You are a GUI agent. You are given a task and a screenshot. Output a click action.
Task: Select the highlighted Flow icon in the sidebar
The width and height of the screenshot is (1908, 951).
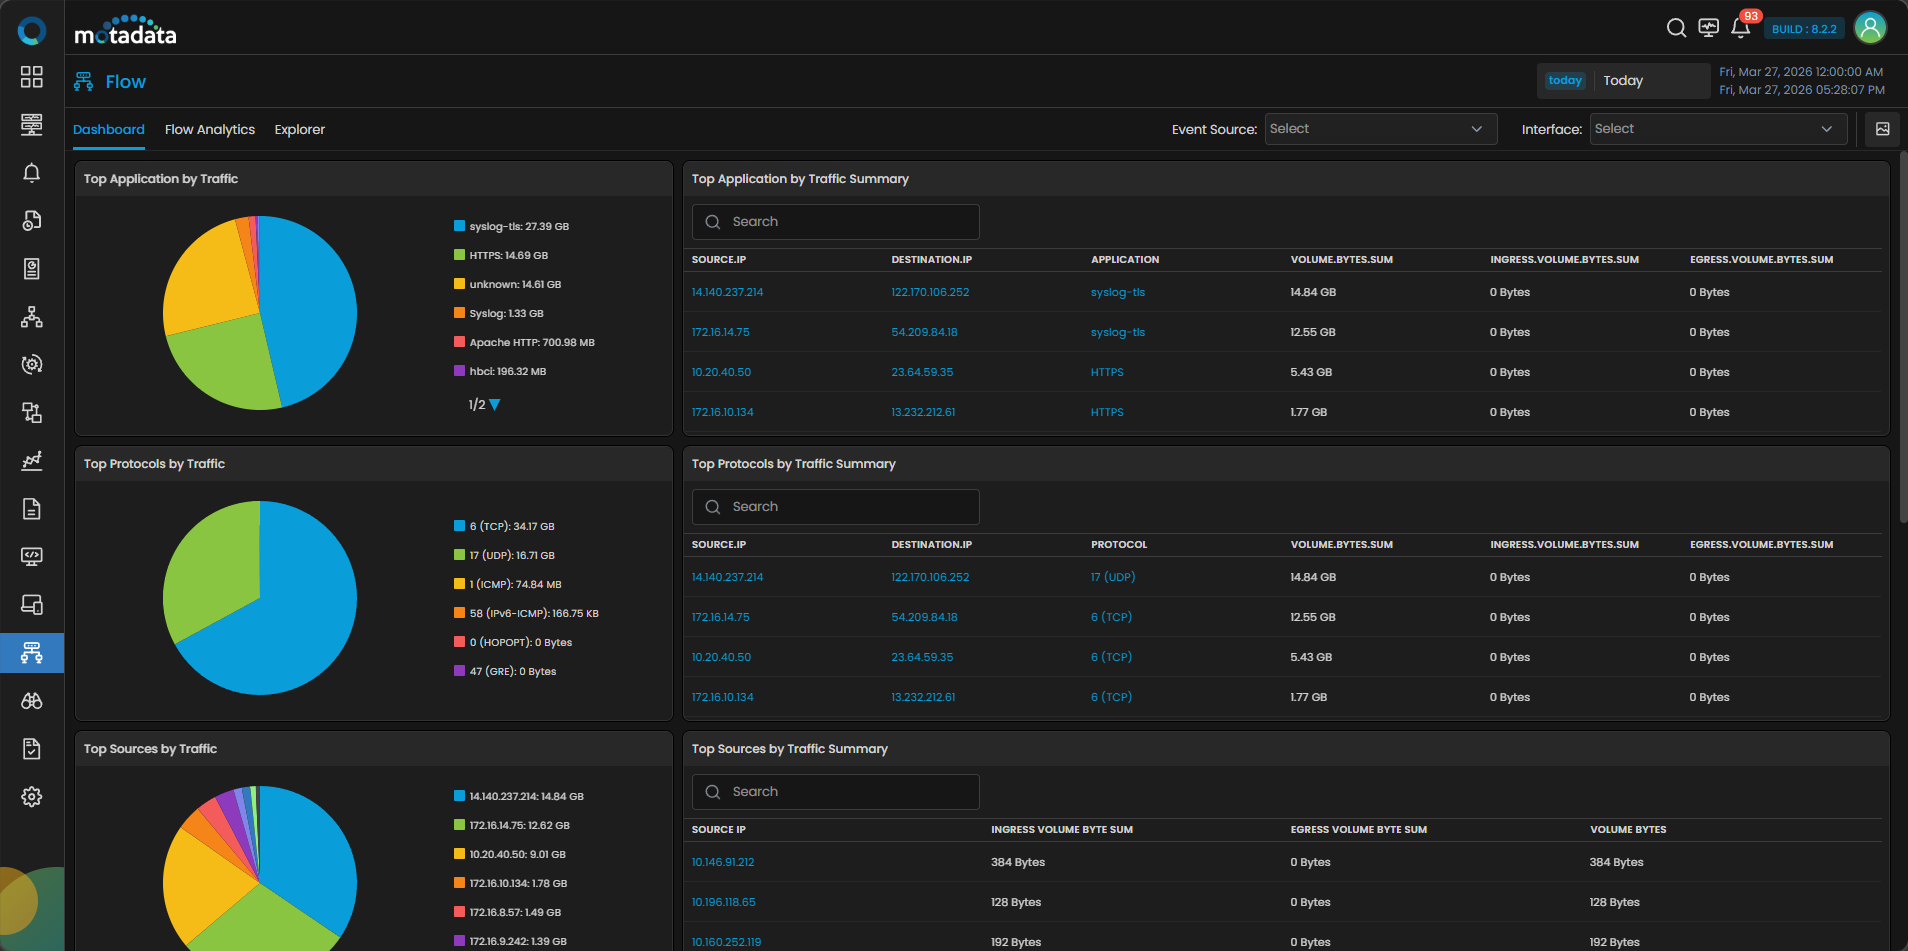32,653
